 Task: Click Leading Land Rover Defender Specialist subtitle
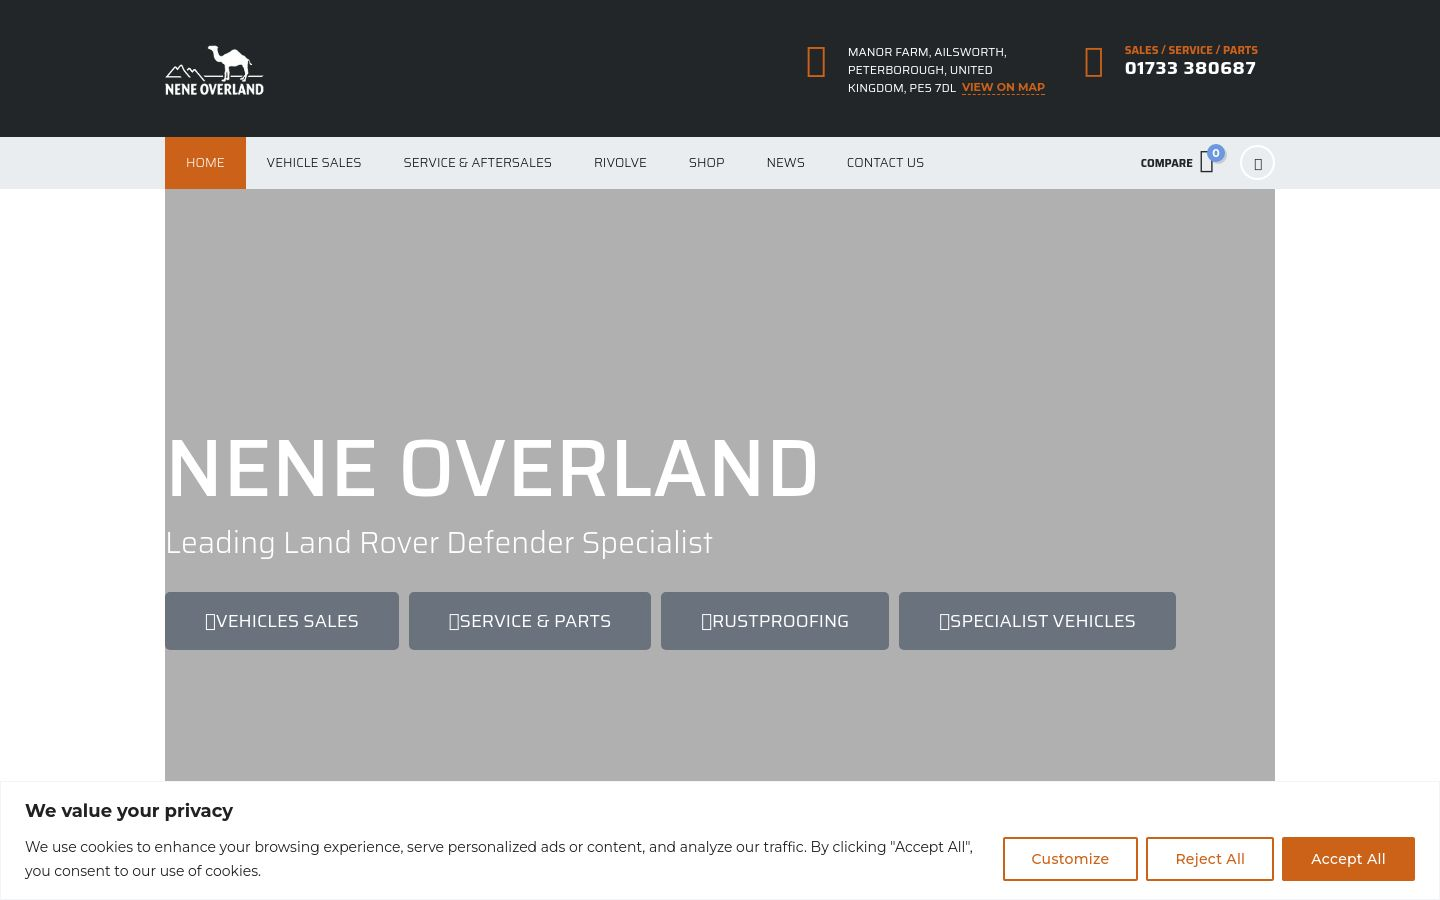pyautogui.click(x=439, y=542)
